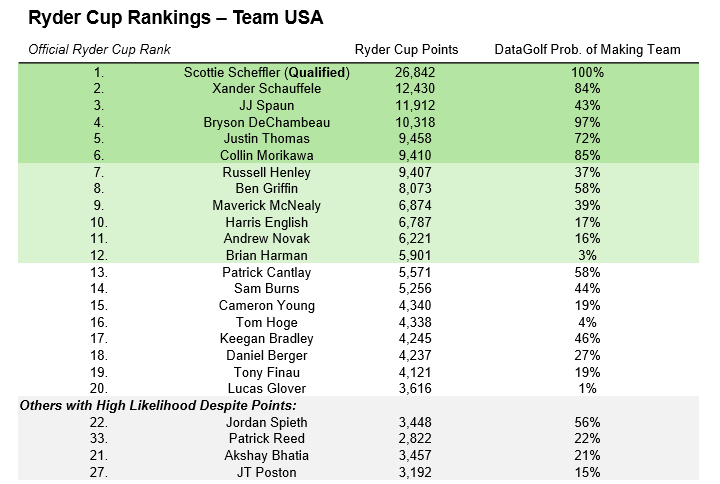Select the Russell Henley row name
720x484 pixels.
[x=267, y=173]
